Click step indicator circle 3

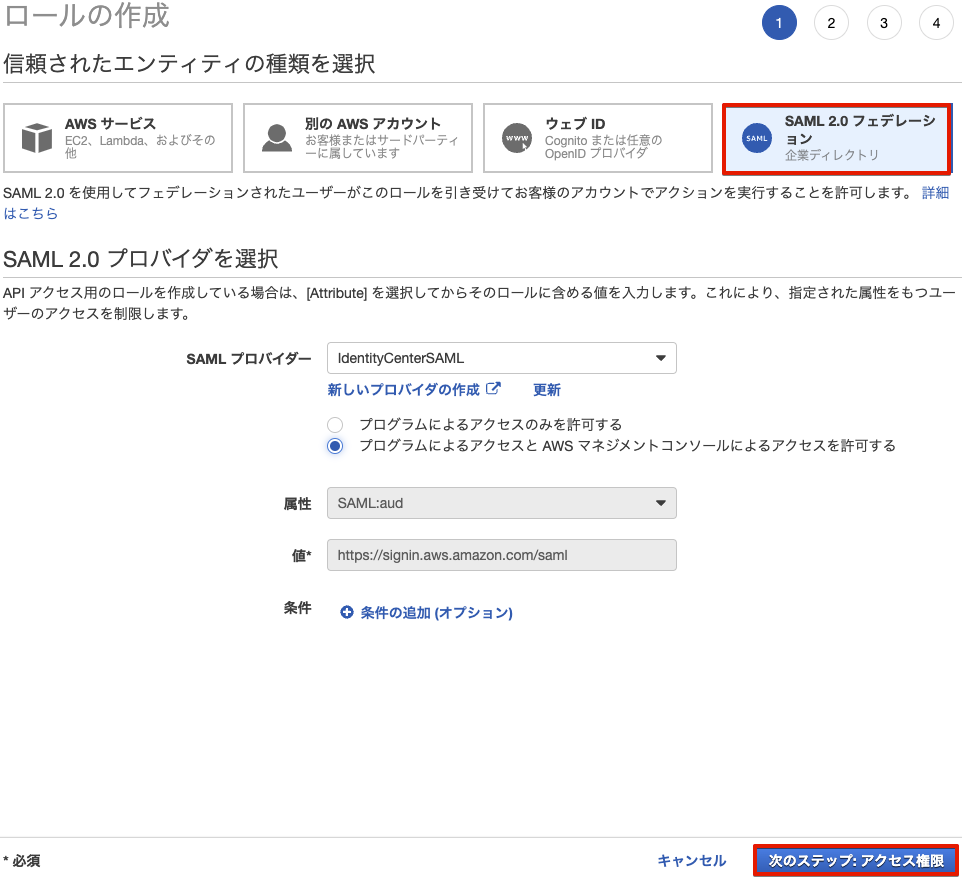tap(884, 22)
